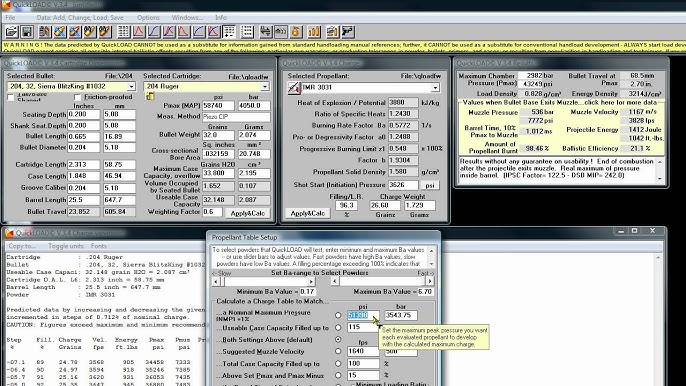Click right arrow of Maximum Ba slider
Image resolution: width=686 pixels, height=386 pixels.
(430, 281)
